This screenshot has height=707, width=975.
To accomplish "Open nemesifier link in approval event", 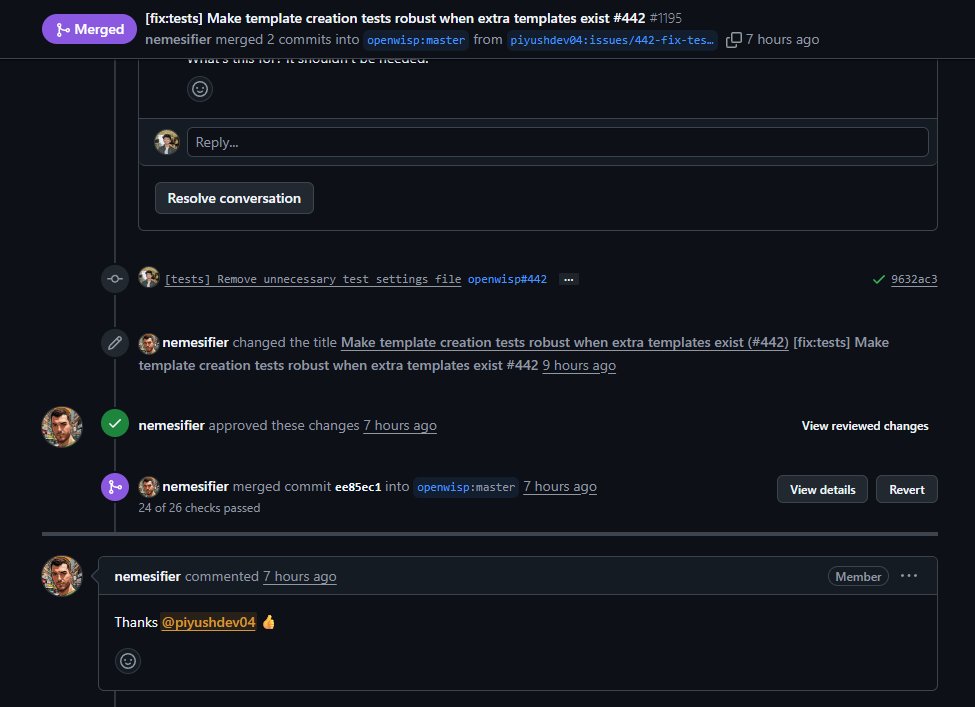I will [172, 426].
